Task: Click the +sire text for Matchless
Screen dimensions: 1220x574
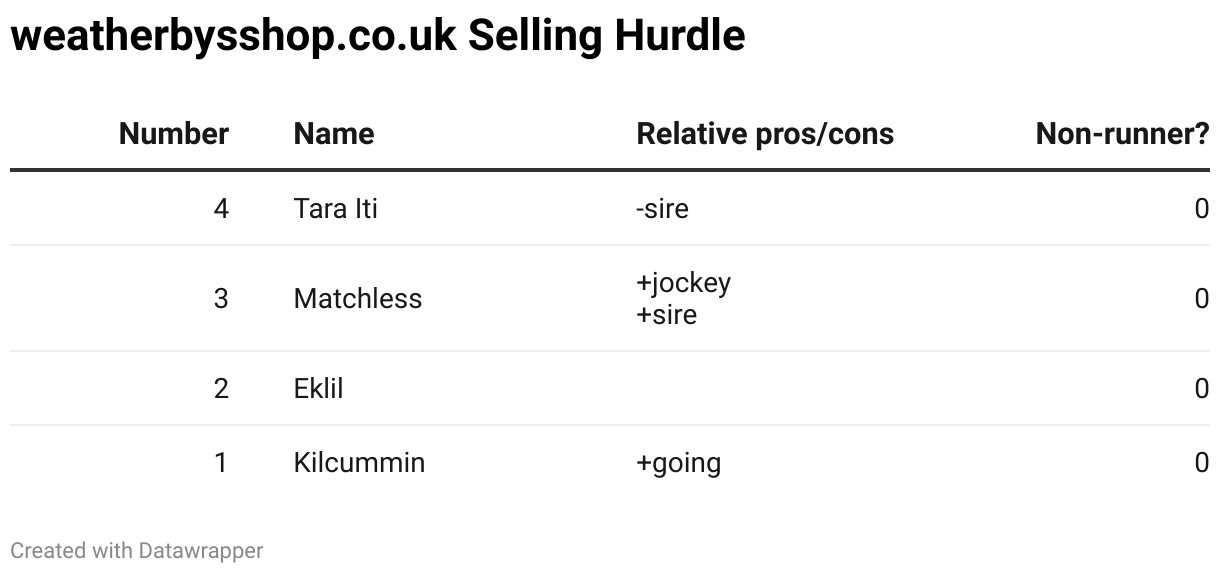Action: (666, 315)
